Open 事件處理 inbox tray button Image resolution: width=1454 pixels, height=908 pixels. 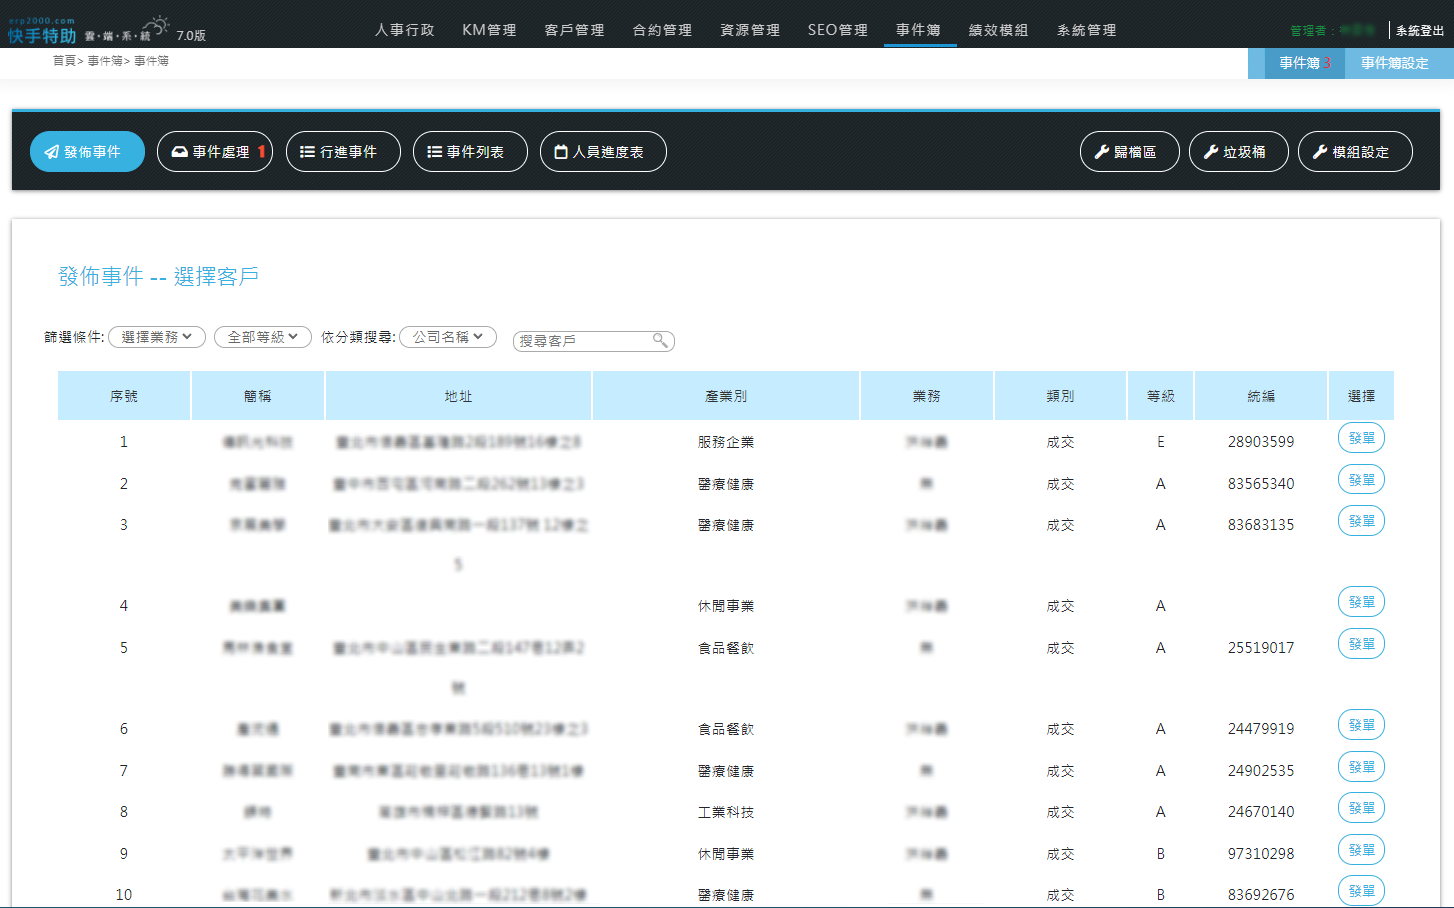[x=215, y=152]
